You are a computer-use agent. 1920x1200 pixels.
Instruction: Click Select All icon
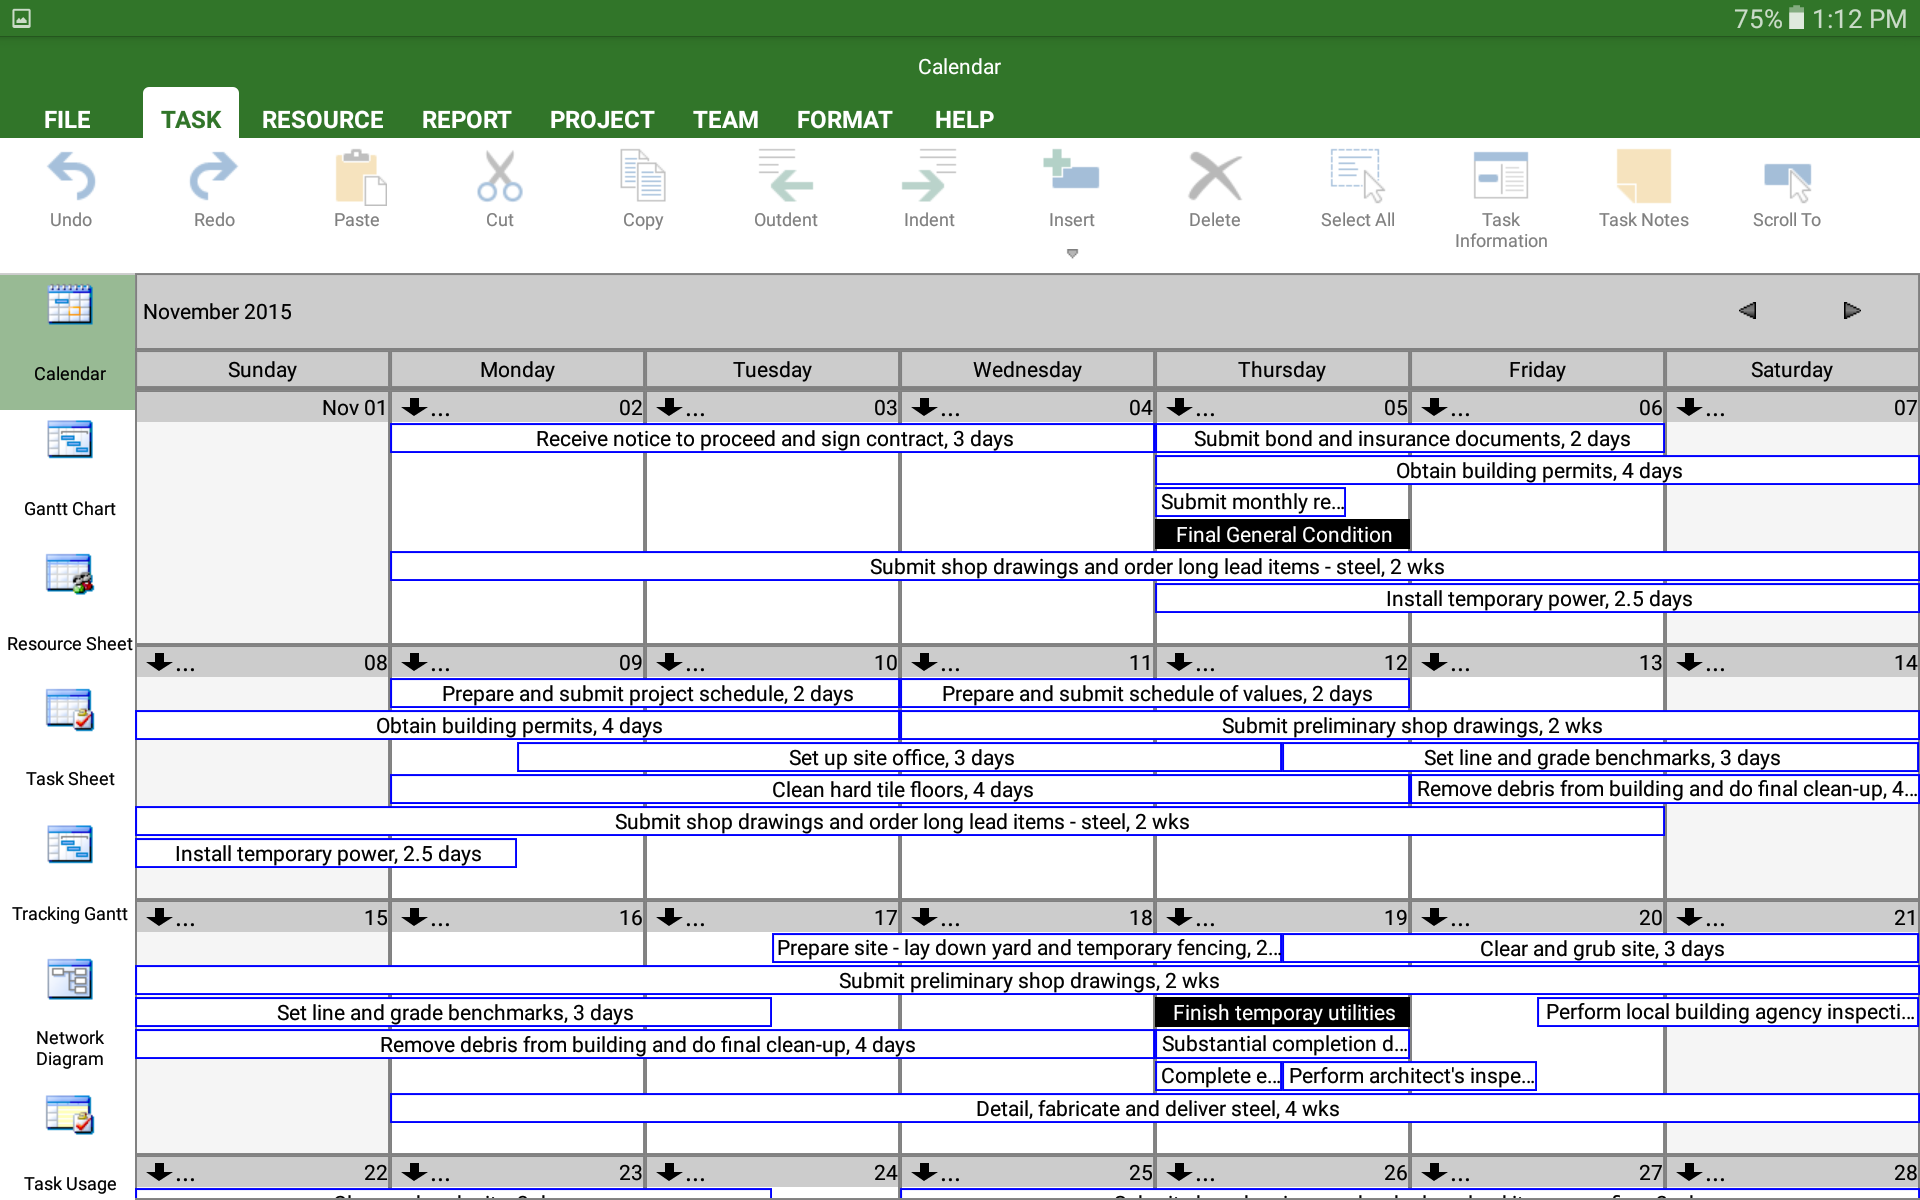(x=1358, y=177)
